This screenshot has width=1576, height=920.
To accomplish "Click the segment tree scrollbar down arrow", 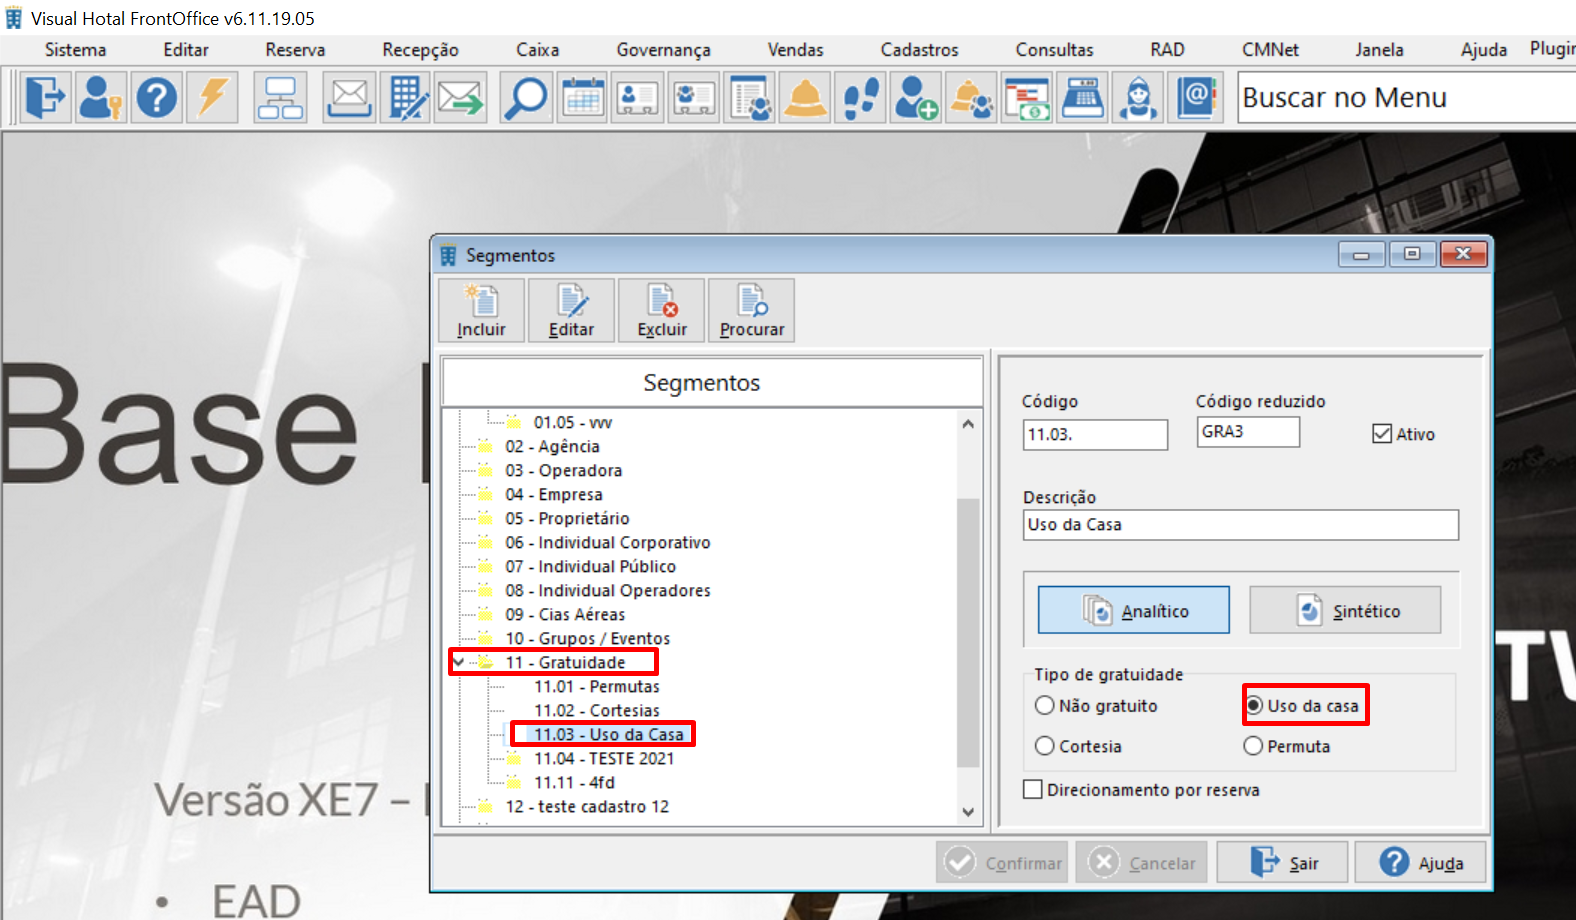I will click(x=968, y=812).
